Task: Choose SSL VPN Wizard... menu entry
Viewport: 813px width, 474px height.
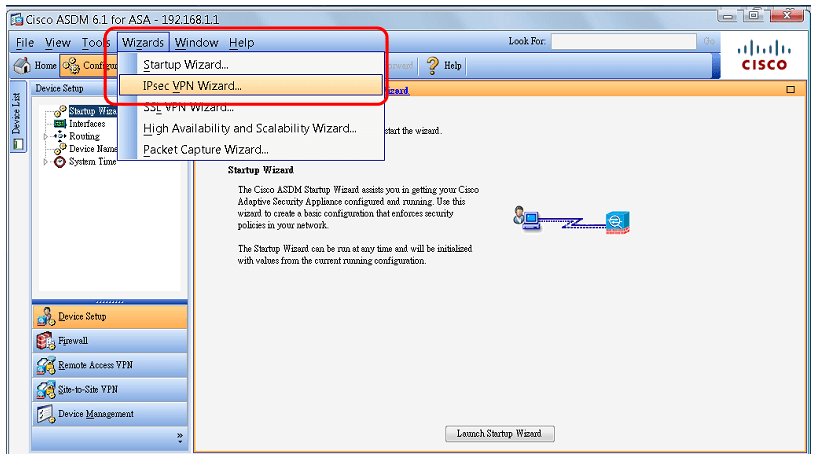Action: [x=251, y=107]
